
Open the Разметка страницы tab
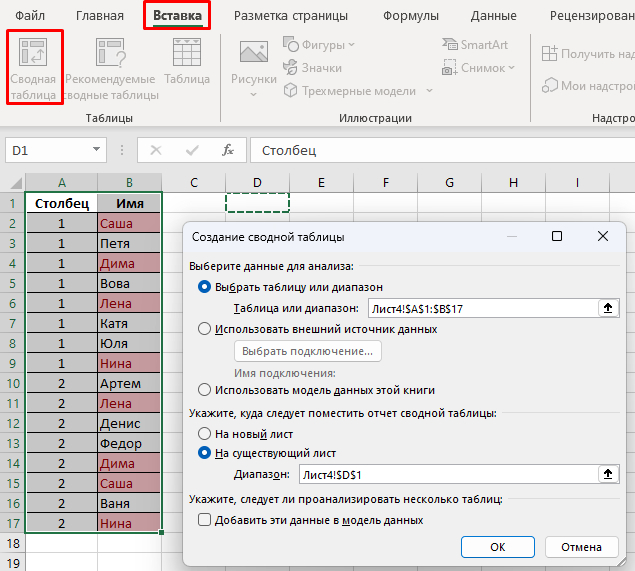[x=291, y=16]
